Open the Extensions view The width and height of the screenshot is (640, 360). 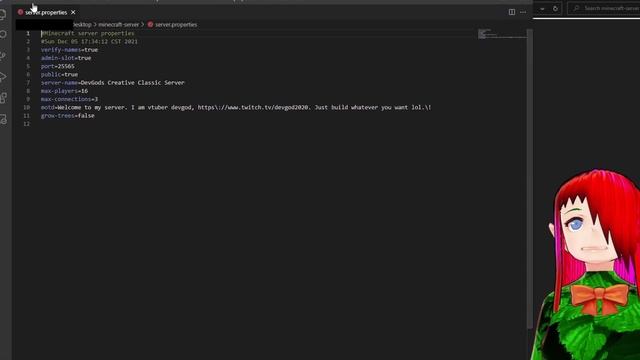click(x=3, y=98)
